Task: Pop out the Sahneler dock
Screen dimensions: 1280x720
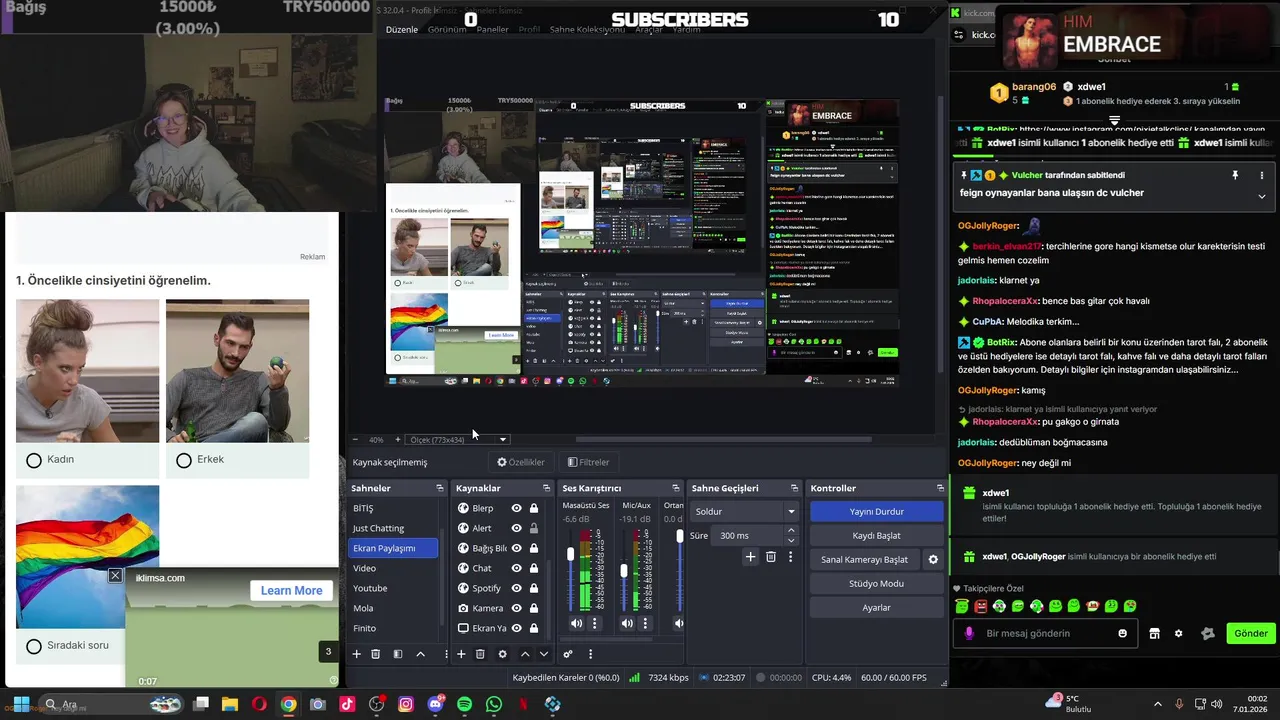Action: pyautogui.click(x=440, y=488)
